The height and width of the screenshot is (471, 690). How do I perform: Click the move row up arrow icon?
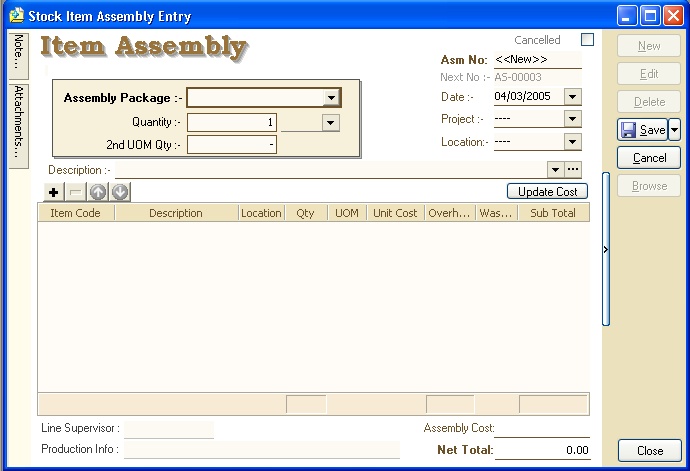(x=99, y=192)
